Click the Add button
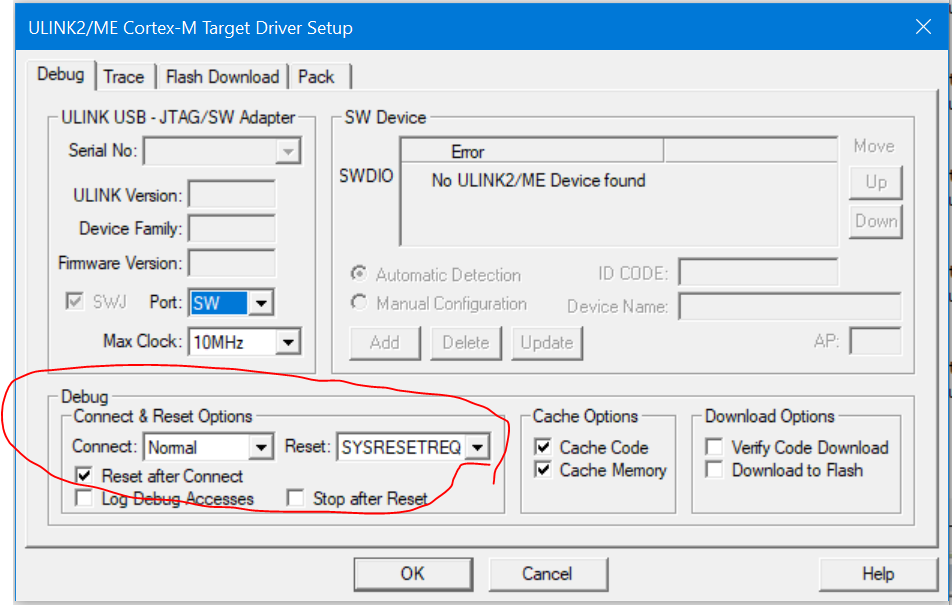The height and width of the screenshot is (605, 952). 385,343
